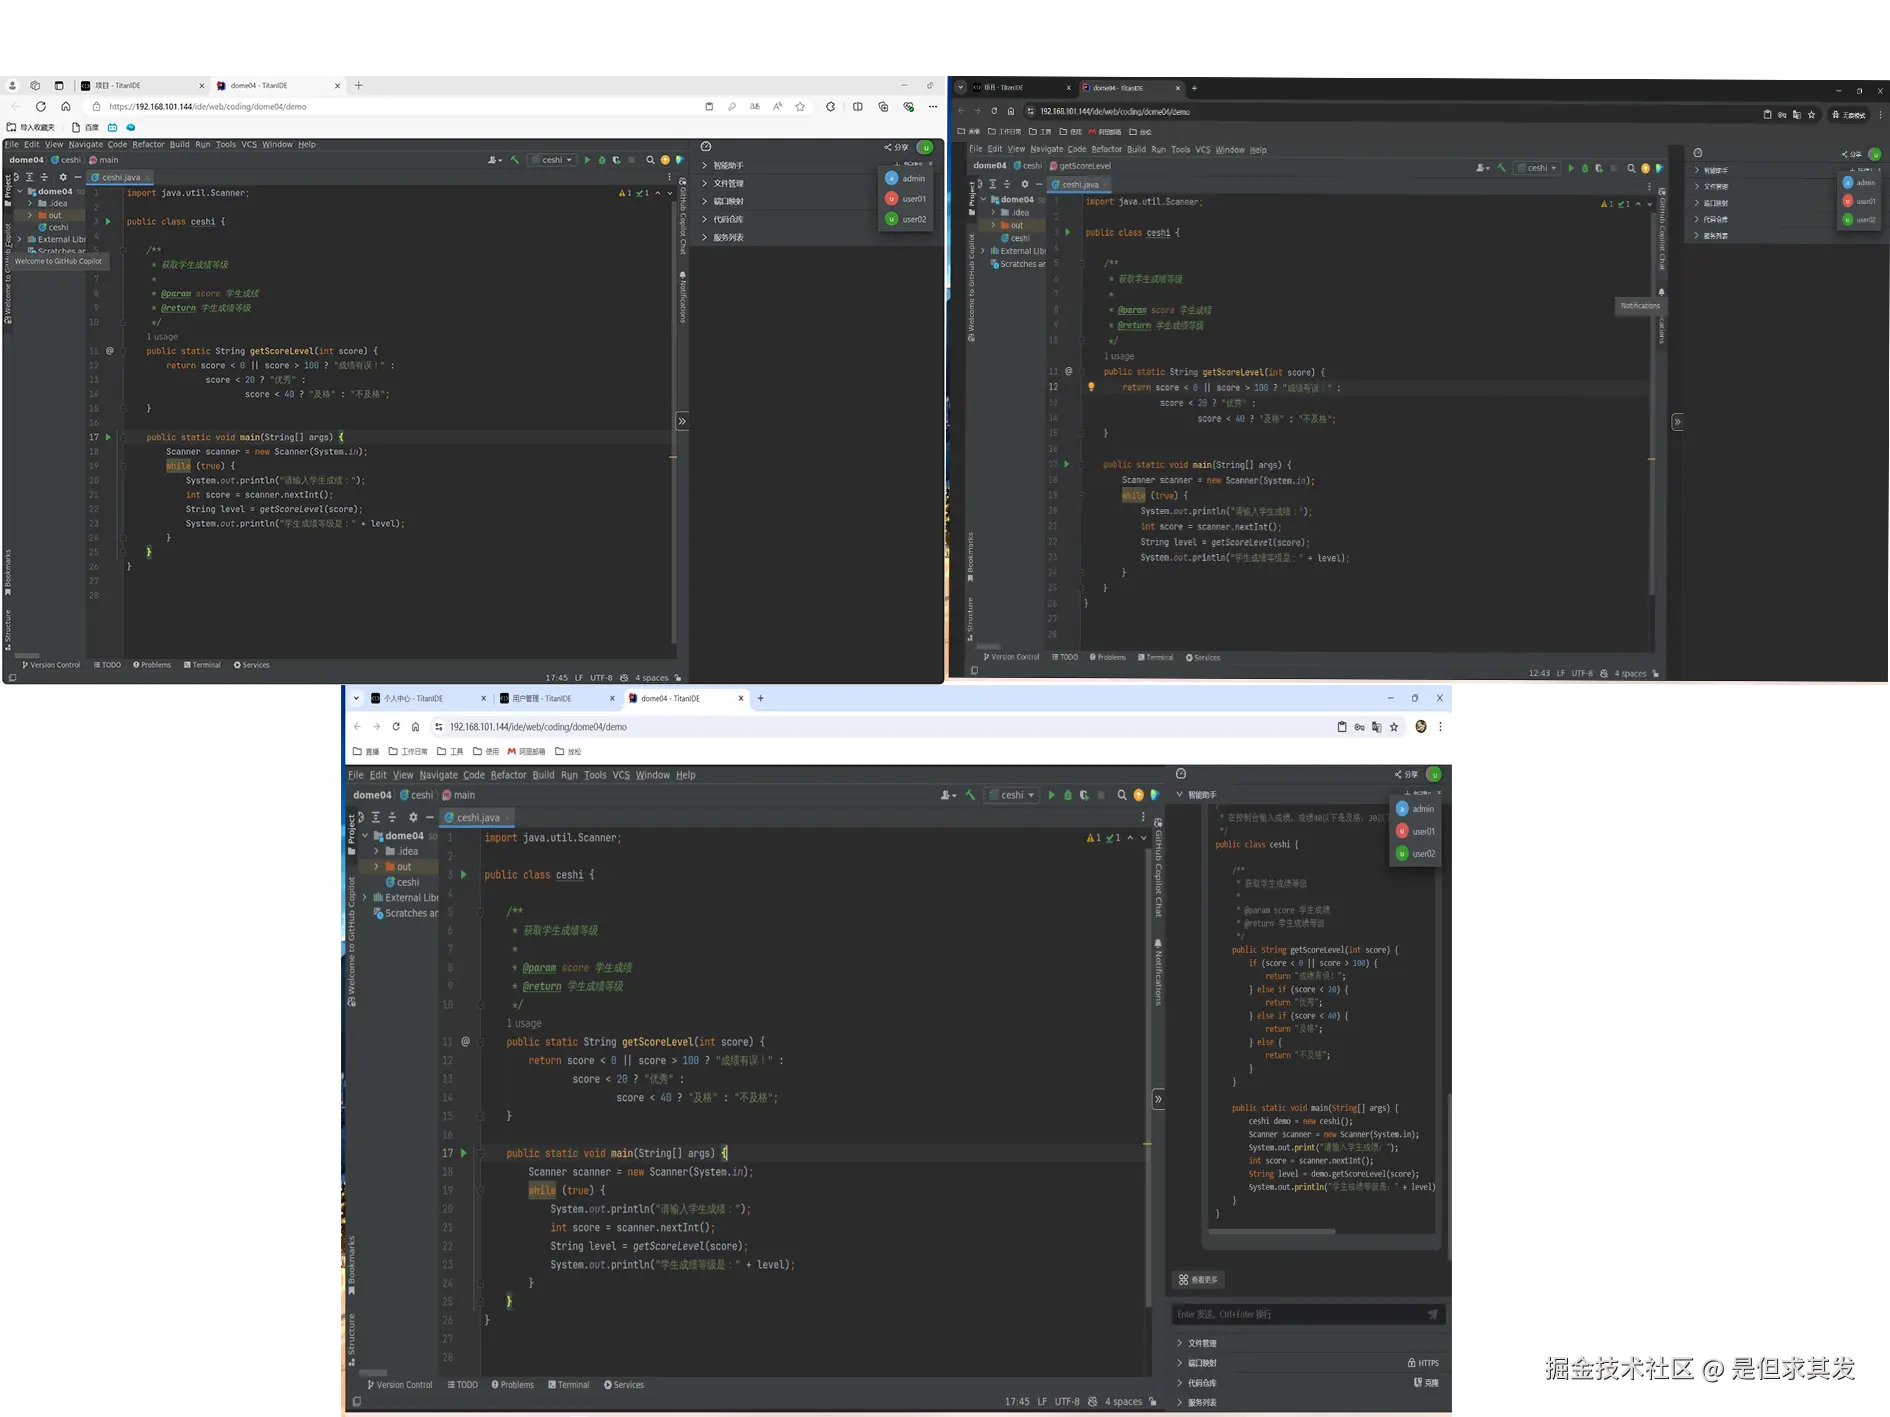Image resolution: width=1890 pixels, height=1417 pixels.
Task: Reload the page in the bottom browser
Action: tap(396, 727)
